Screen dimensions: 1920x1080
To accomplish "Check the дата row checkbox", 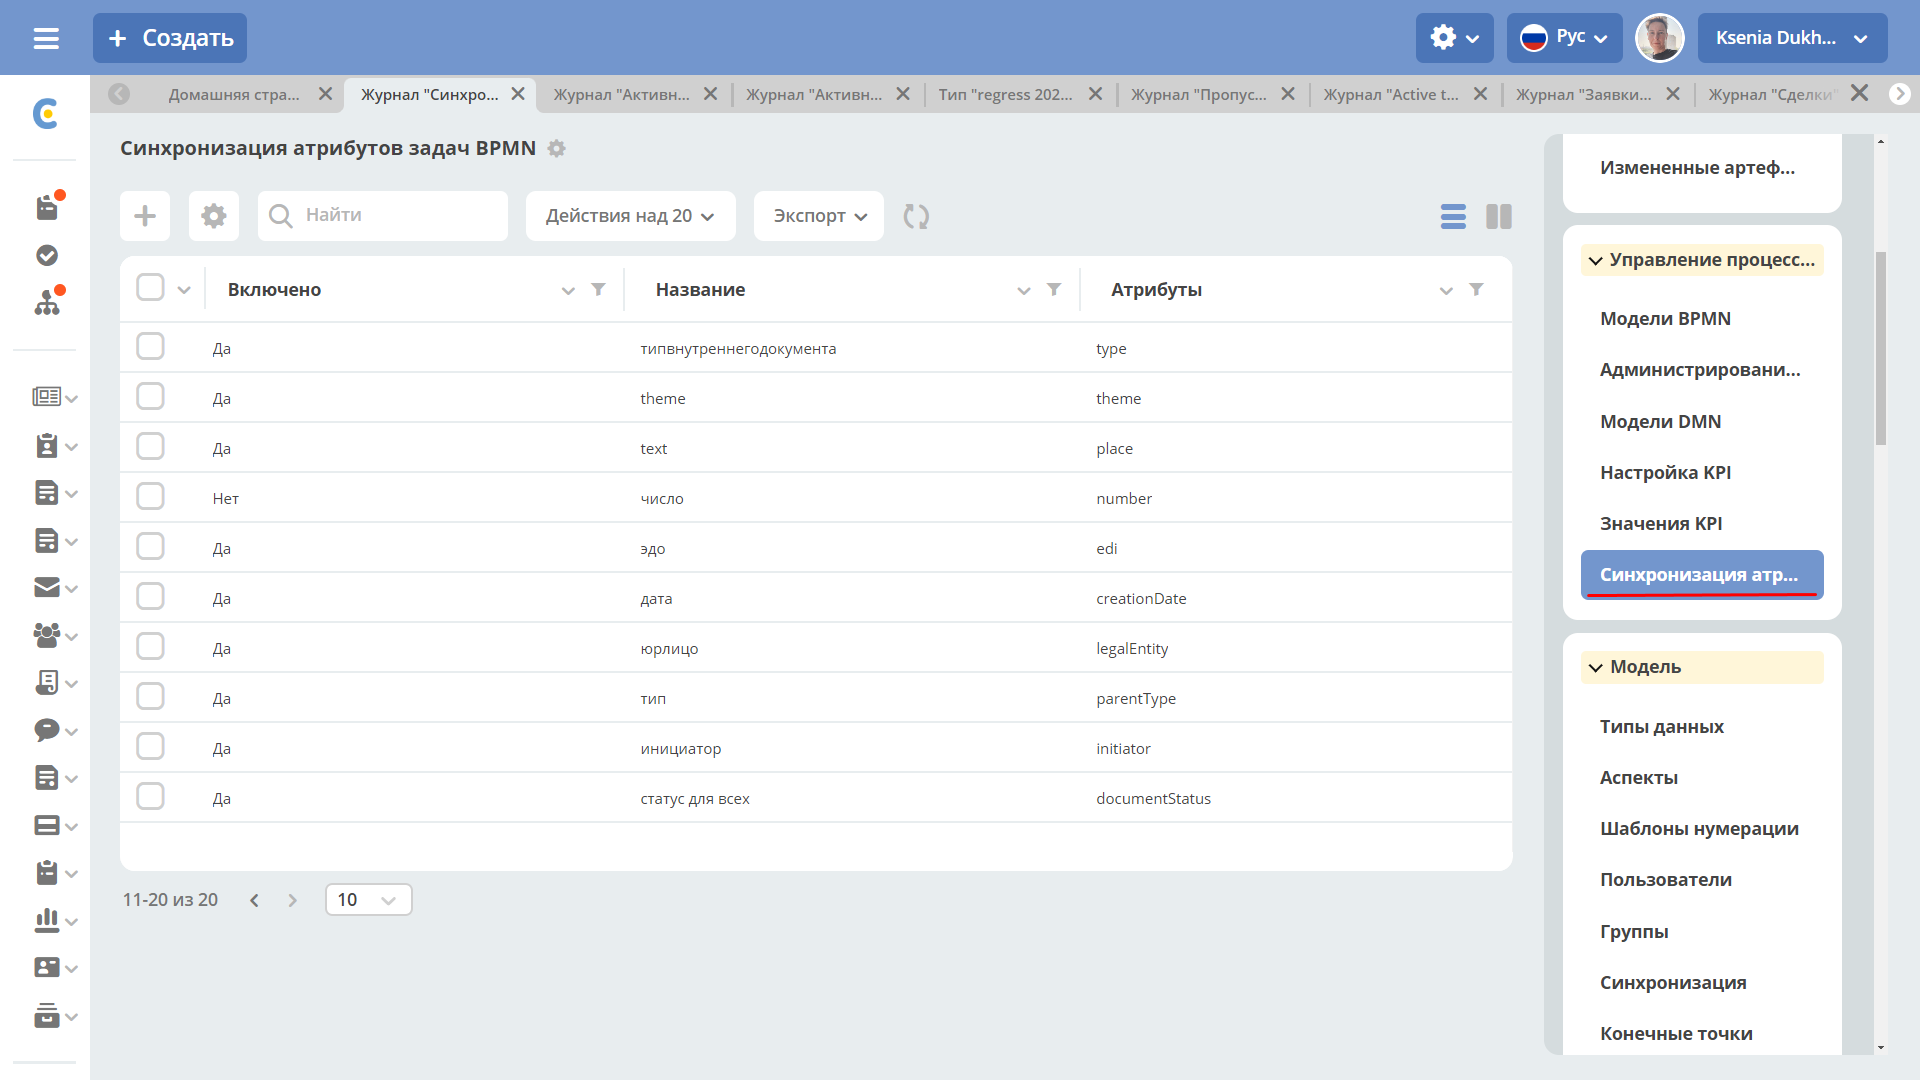I will pos(150,597).
